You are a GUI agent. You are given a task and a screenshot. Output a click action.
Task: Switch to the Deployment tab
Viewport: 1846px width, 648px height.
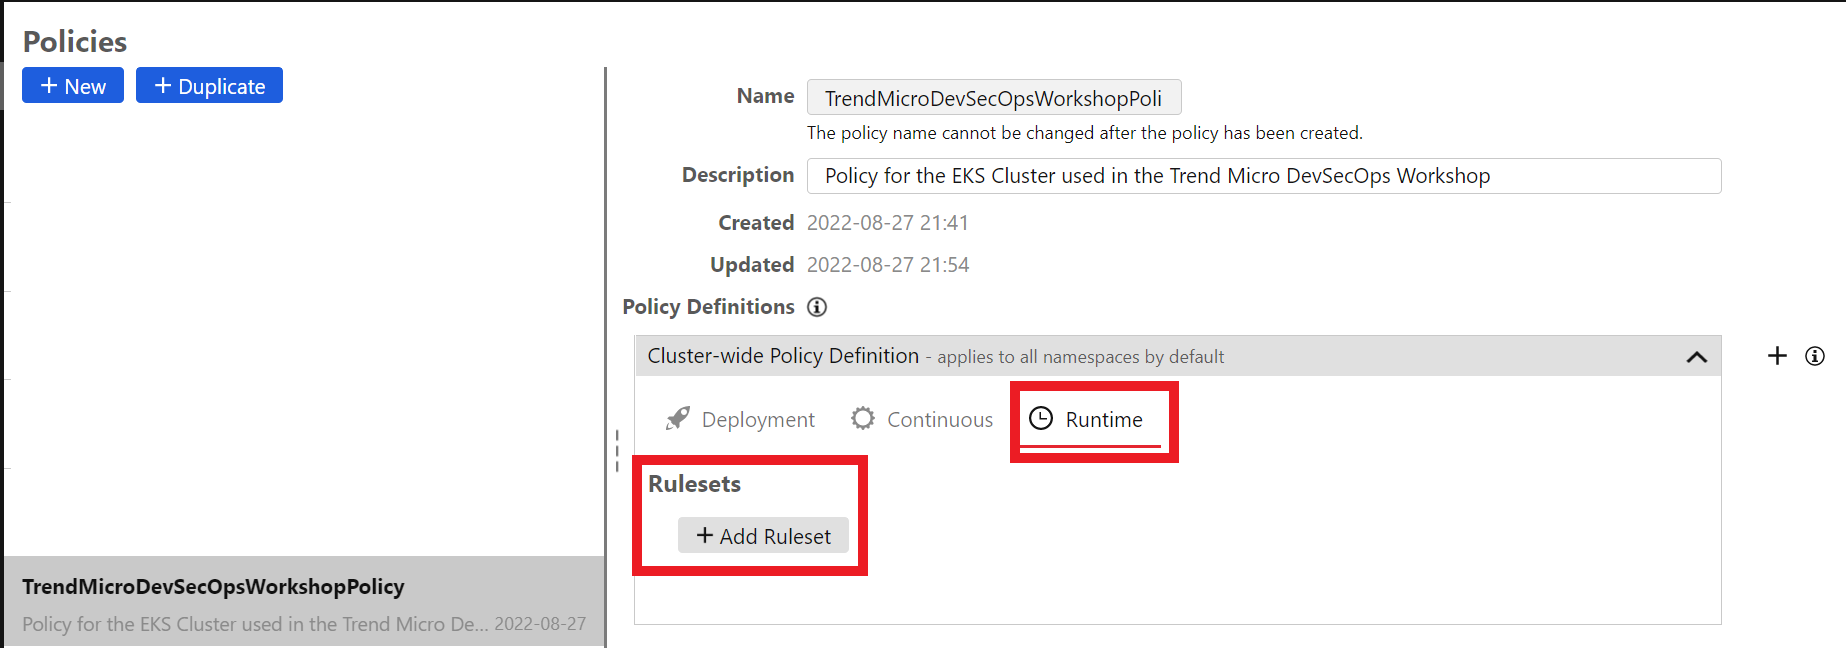click(741, 419)
